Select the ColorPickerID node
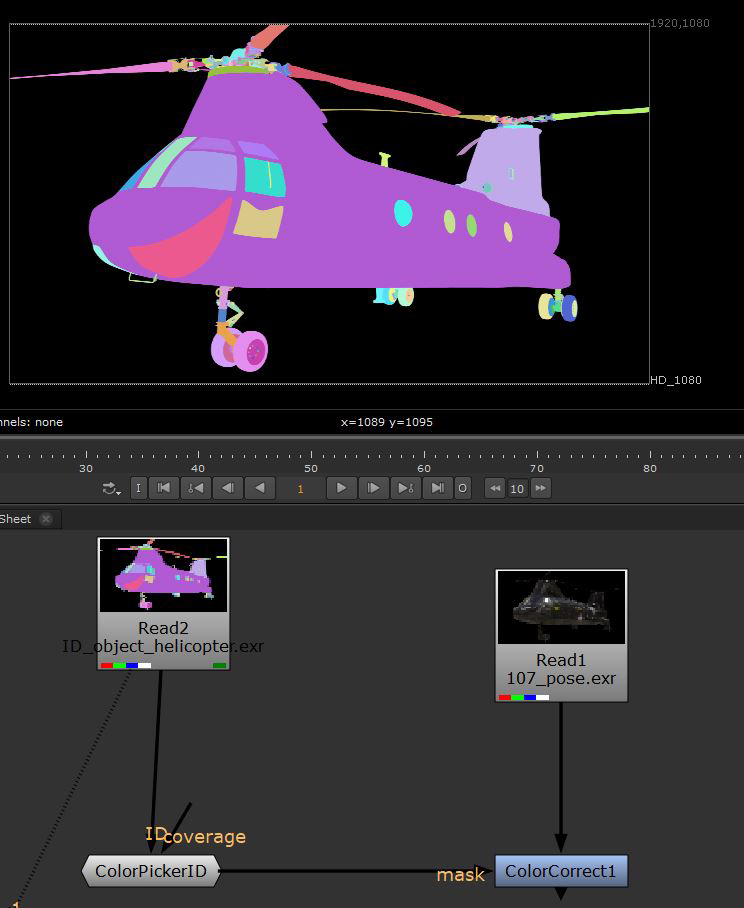This screenshot has width=744, height=908. click(x=150, y=871)
